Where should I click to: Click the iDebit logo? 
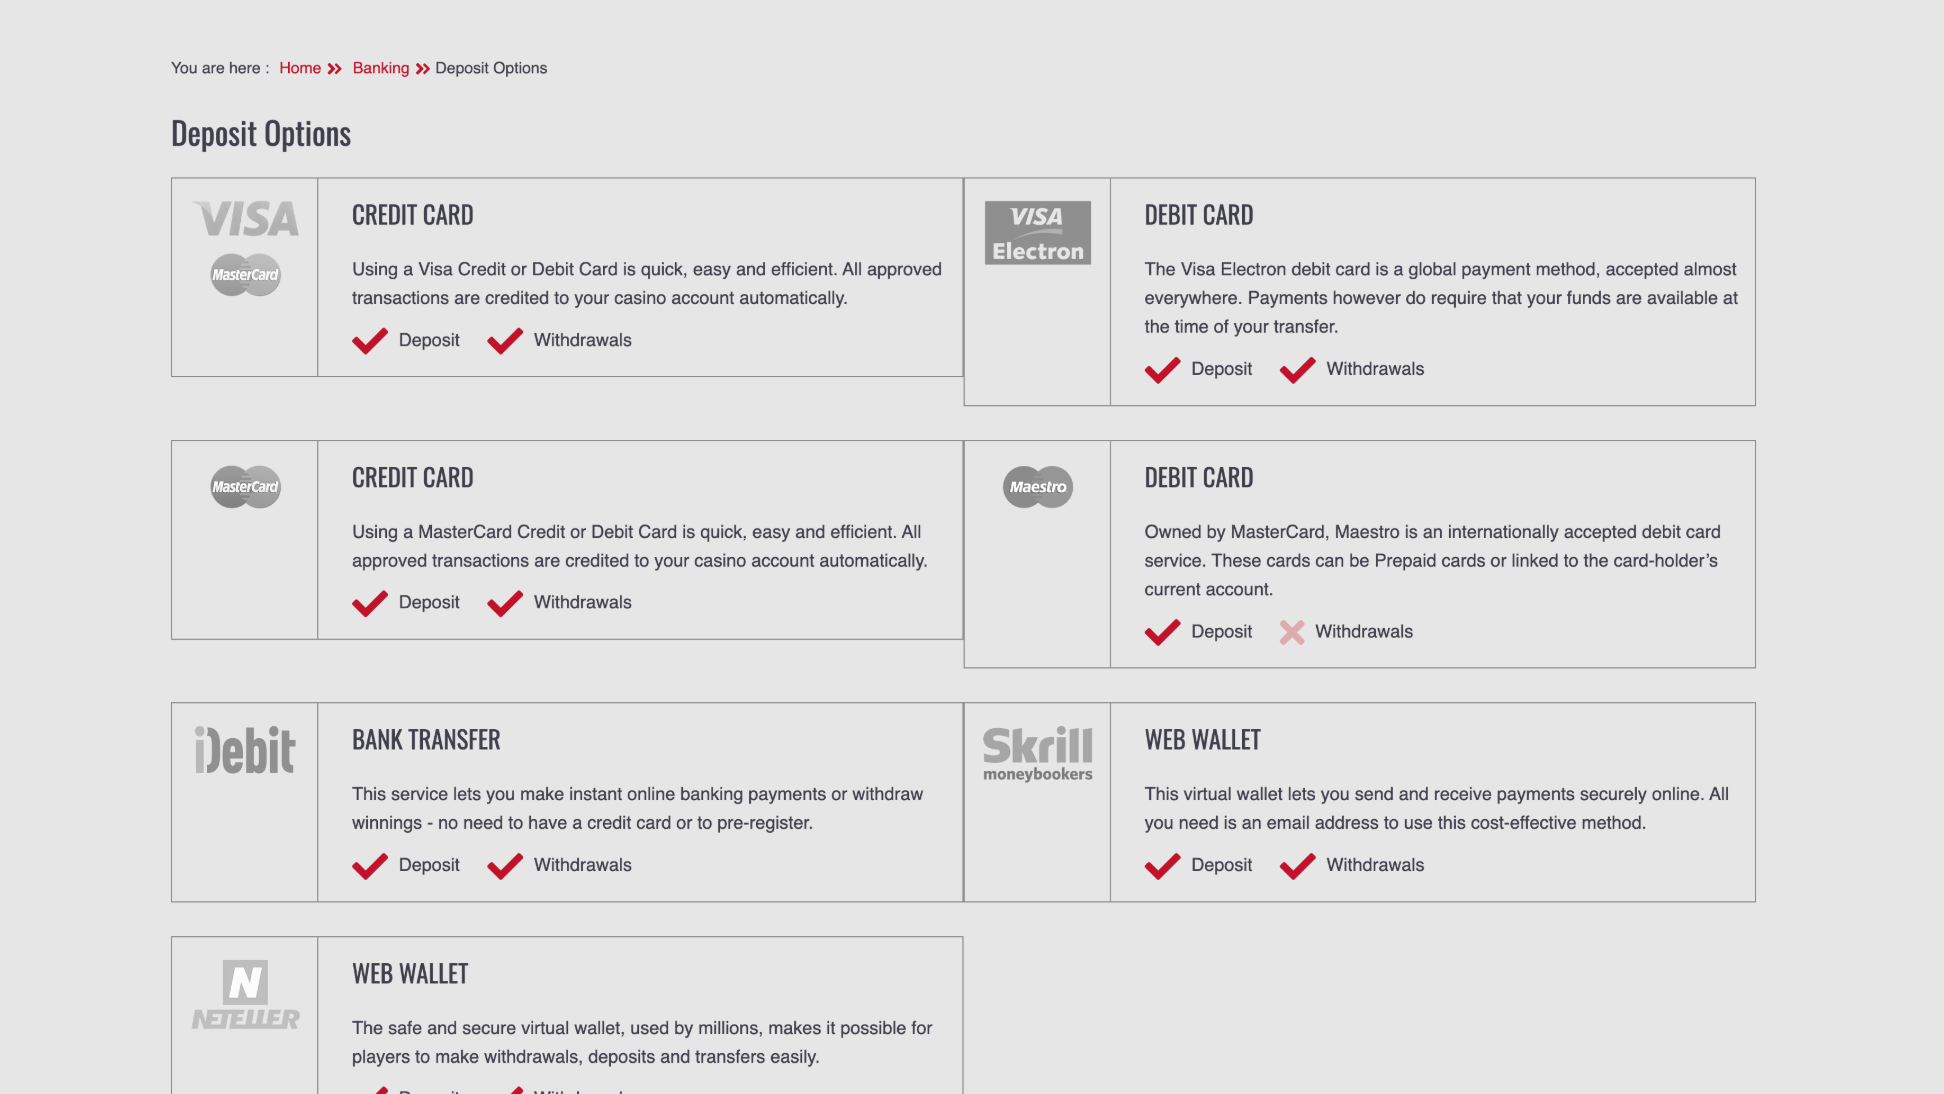click(245, 750)
